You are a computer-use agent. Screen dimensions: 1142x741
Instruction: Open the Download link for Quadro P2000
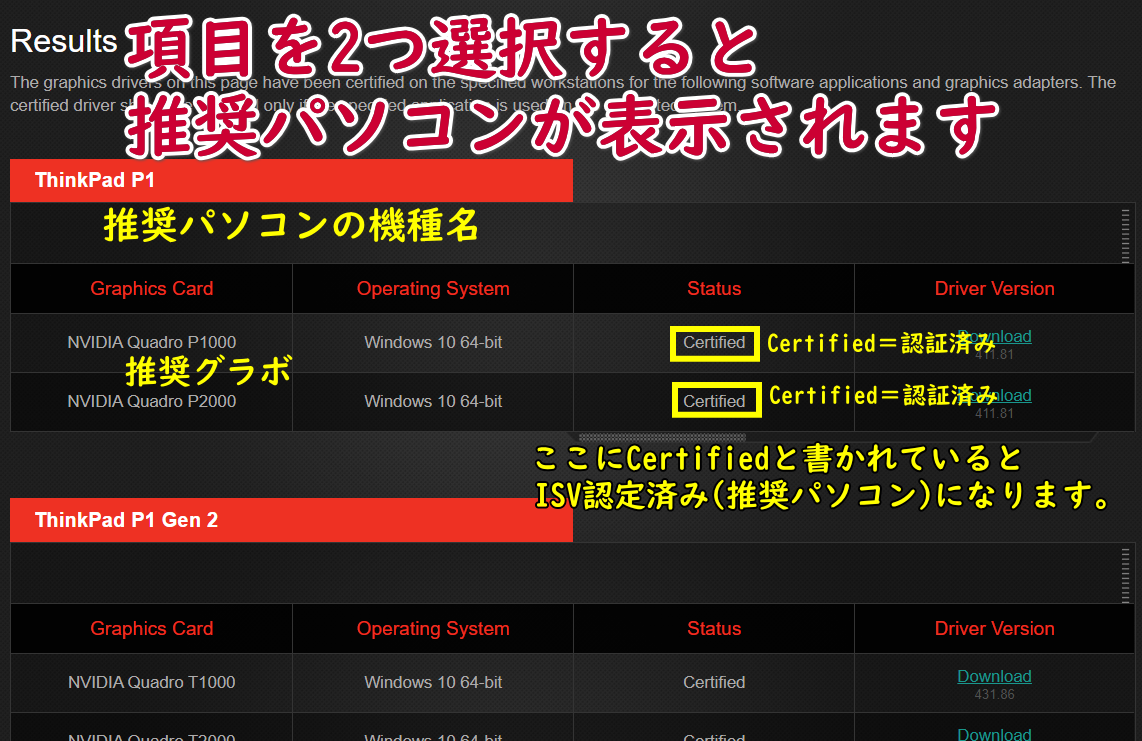coord(994,396)
